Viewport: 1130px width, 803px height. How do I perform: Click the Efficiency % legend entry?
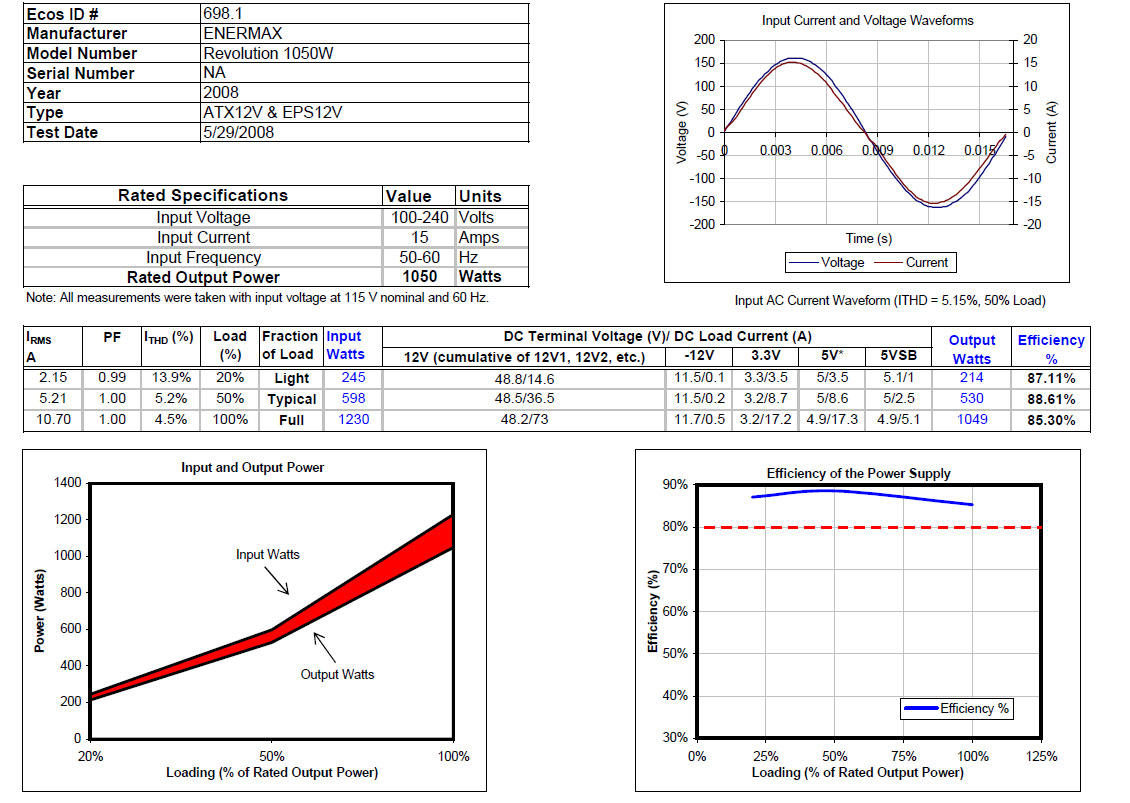pos(973,708)
